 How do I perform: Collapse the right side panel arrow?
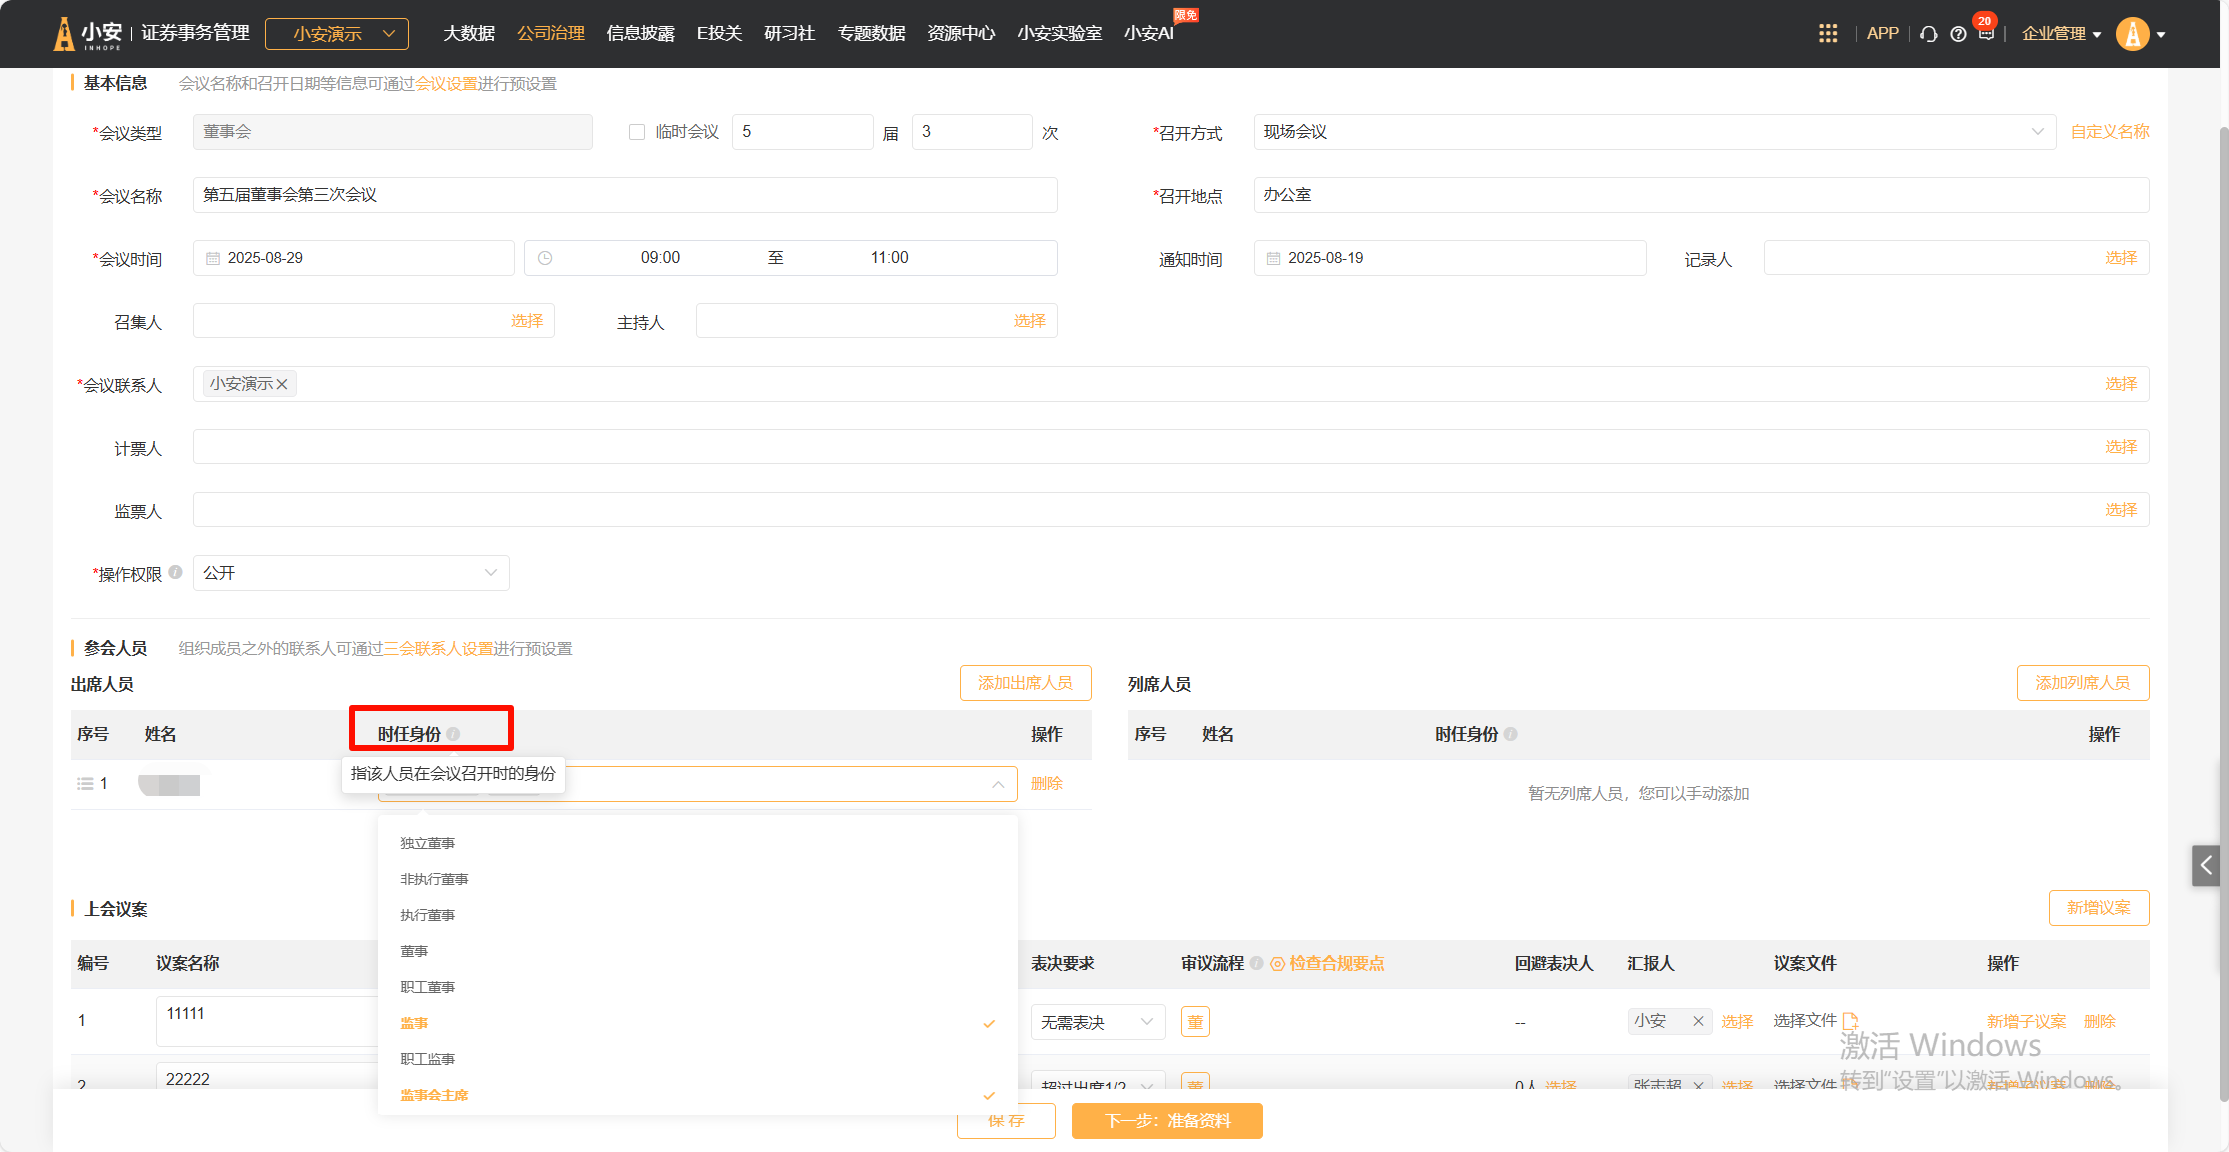(2206, 865)
